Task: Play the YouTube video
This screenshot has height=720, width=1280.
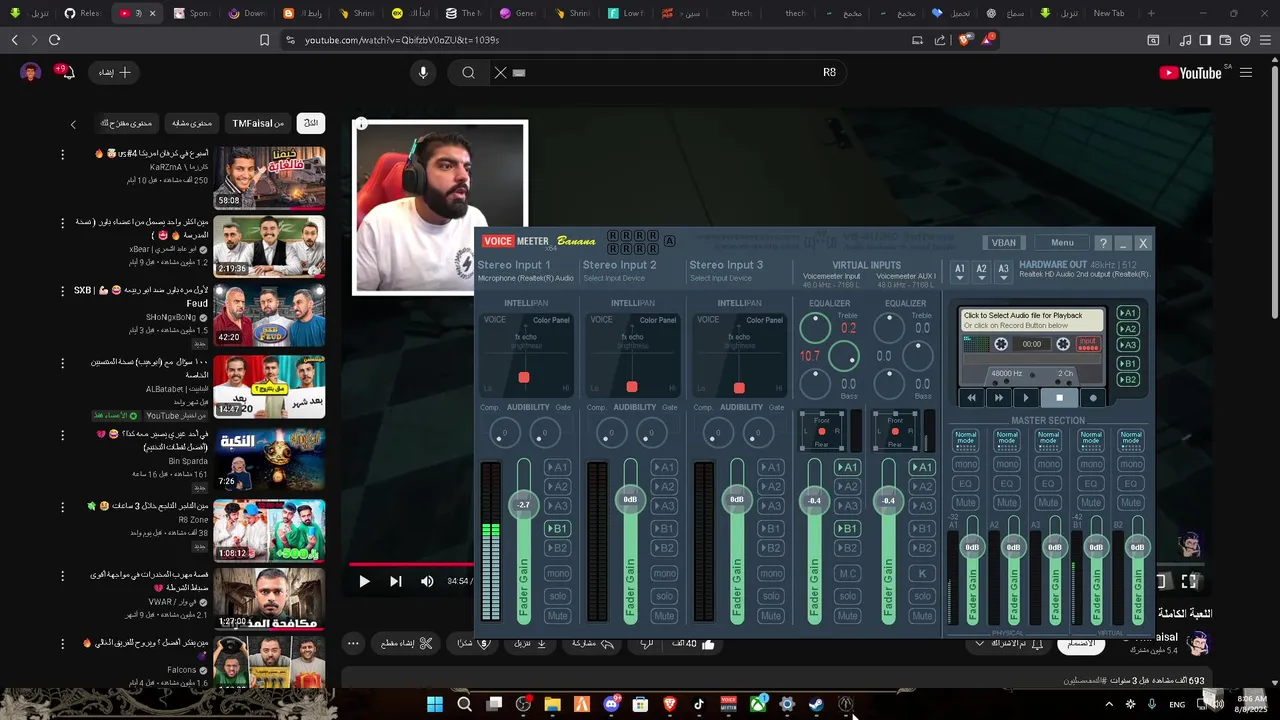Action: pyautogui.click(x=364, y=581)
